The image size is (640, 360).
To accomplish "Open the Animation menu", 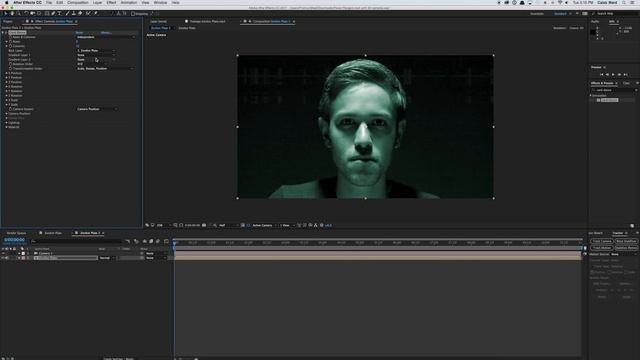I will pyautogui.click(x=129, y=2).
